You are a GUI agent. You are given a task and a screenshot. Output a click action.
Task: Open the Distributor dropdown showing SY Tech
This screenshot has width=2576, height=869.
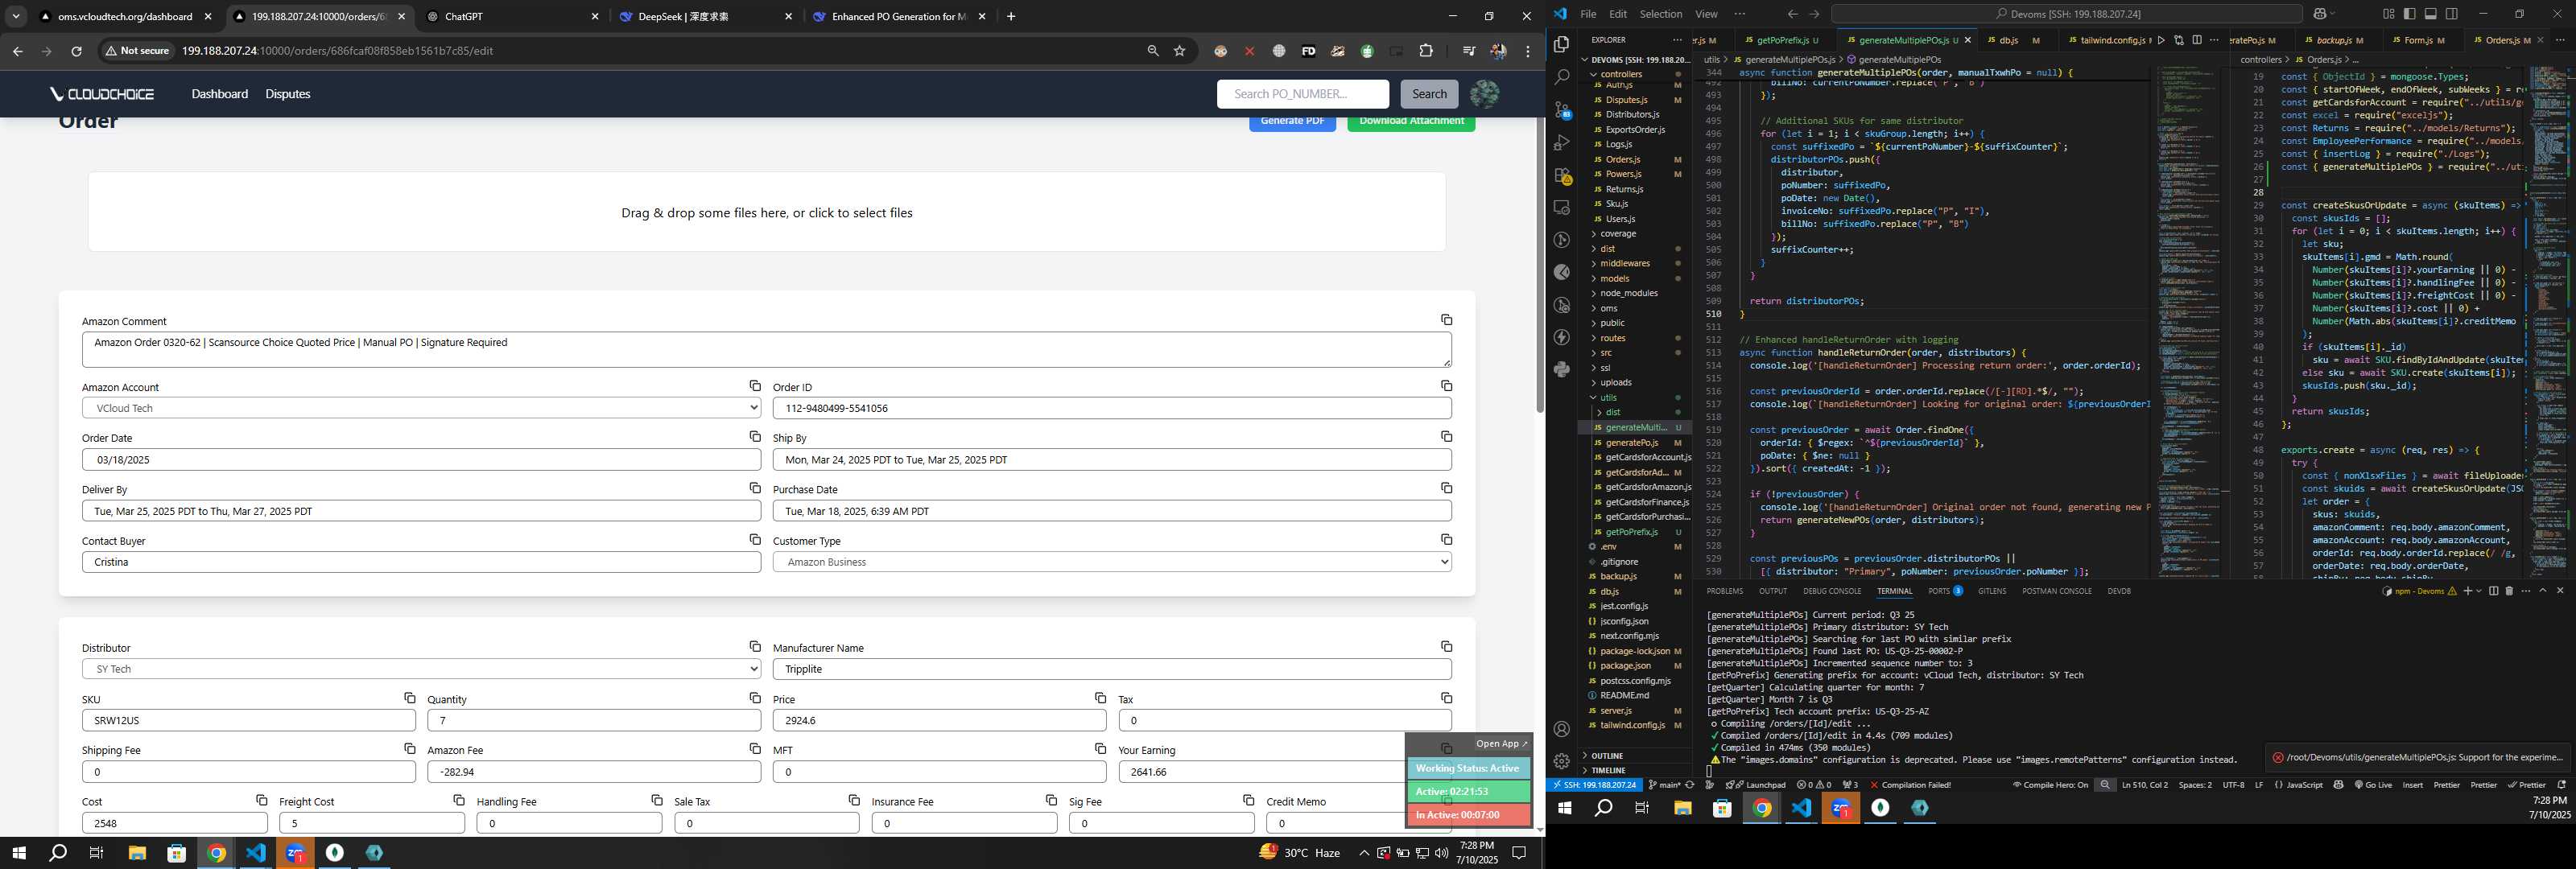tap(421, 669)
